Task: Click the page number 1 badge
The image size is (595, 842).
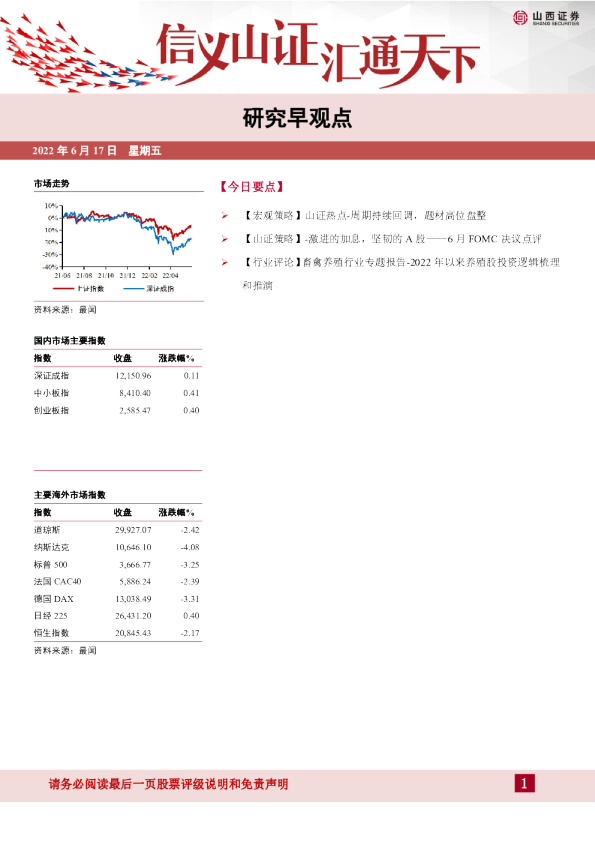Action: coord(525,783)
